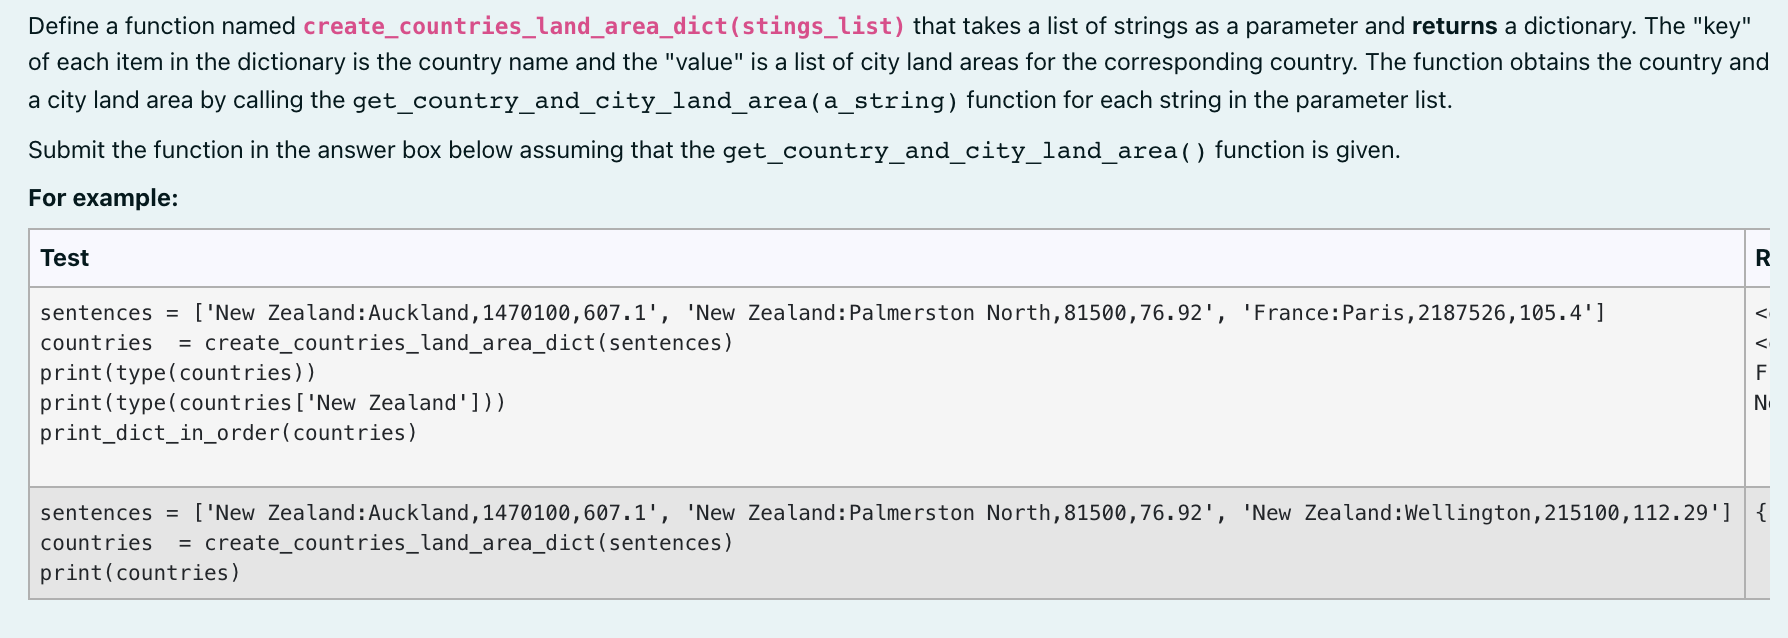Click the "Test" column header
This screenshot has height=638, width=1788.
[x=65, y=258]
